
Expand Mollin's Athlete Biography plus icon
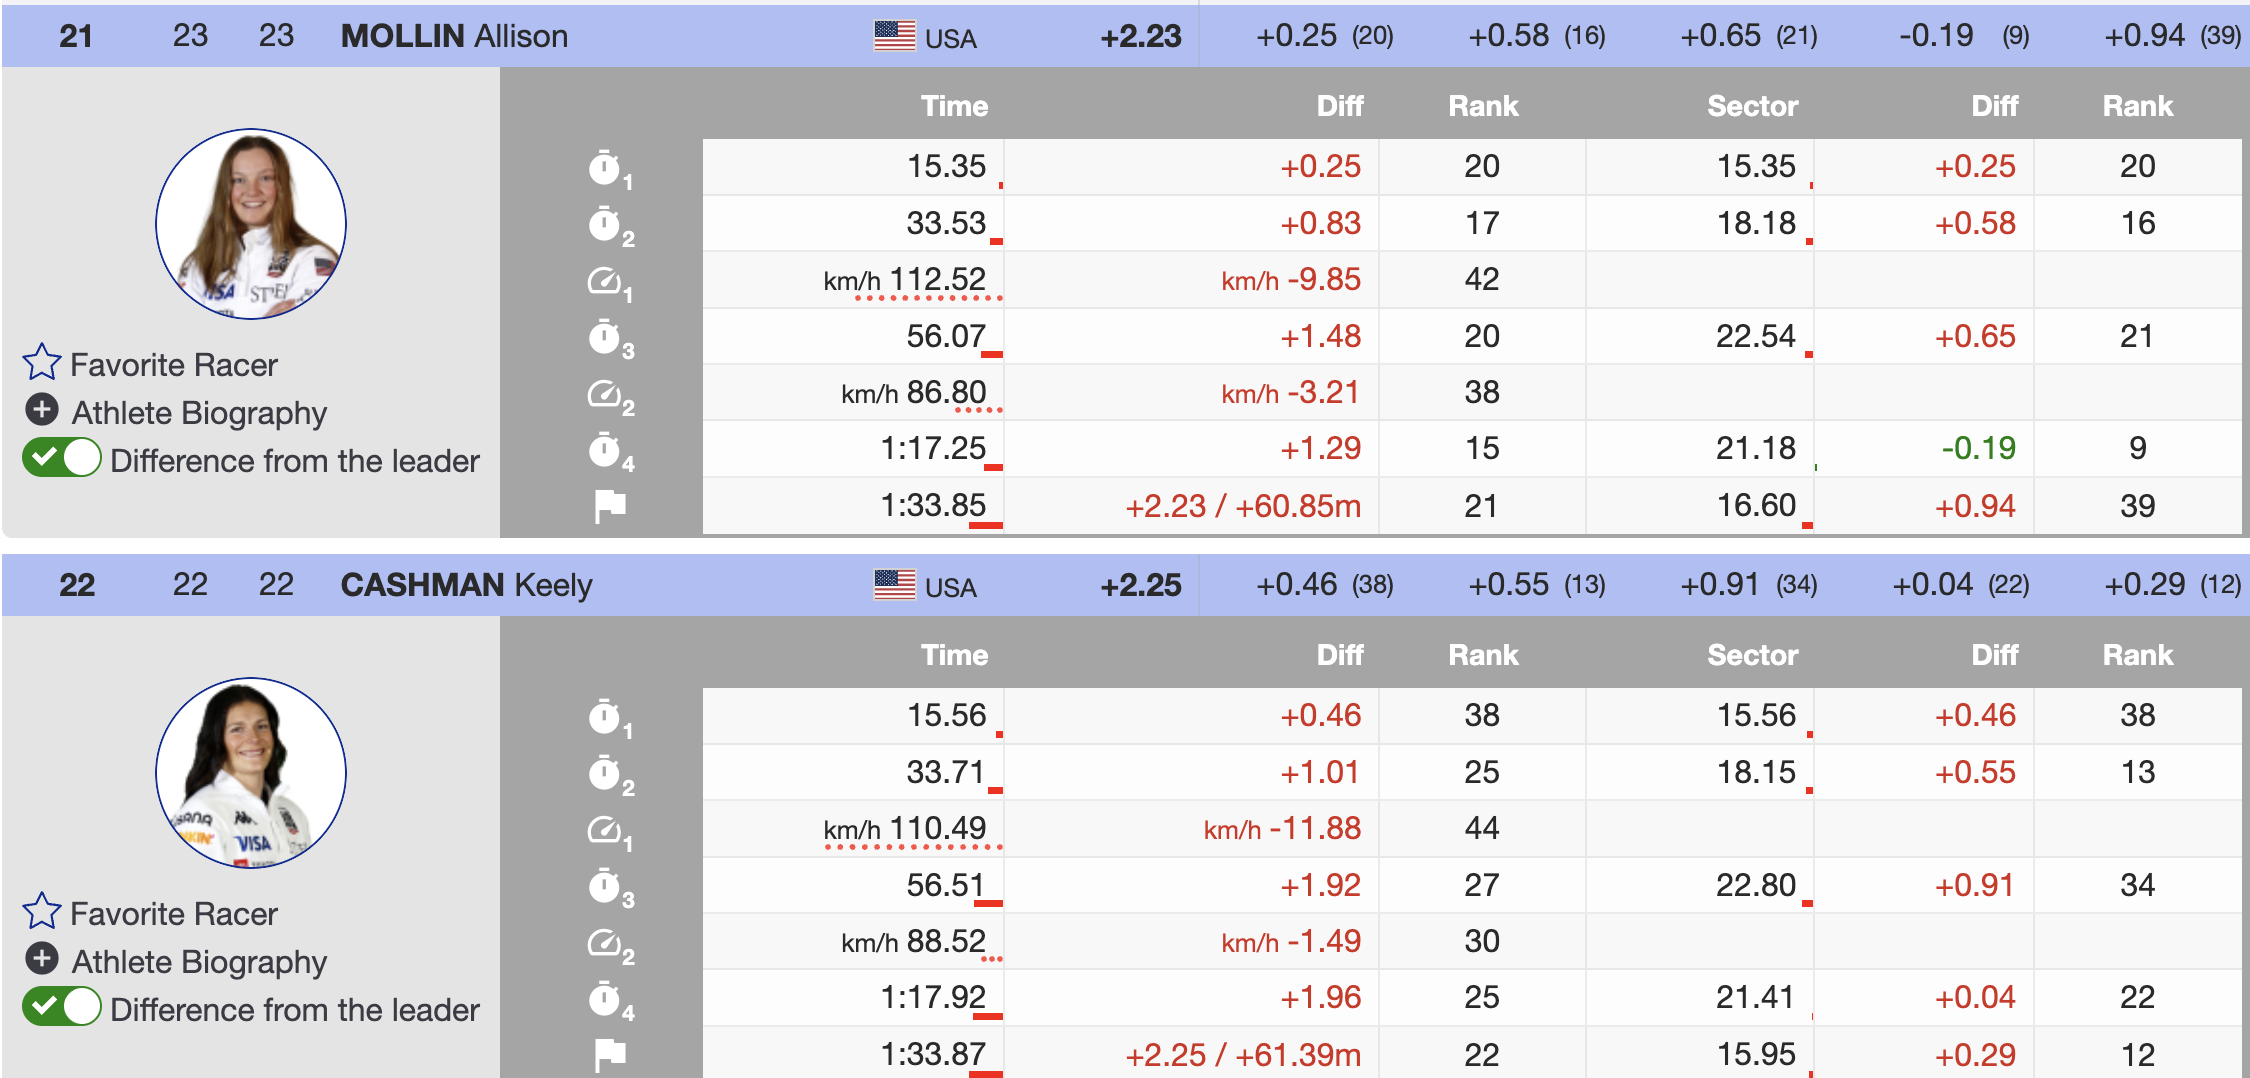pos(42,410)
